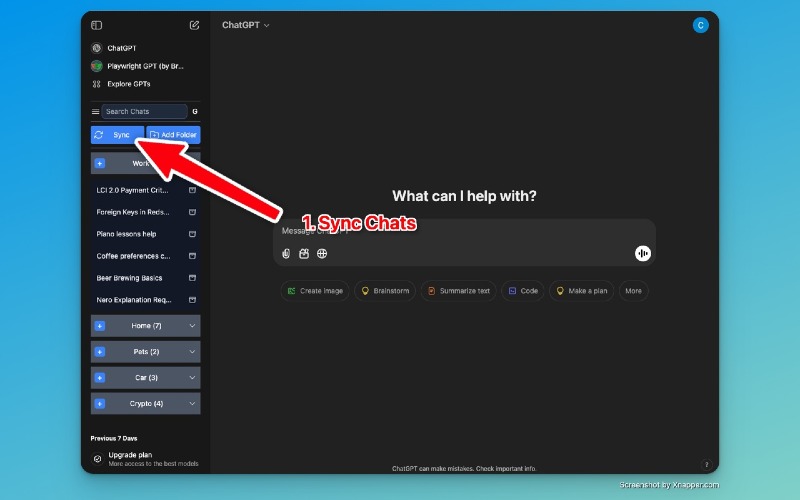Screen dimensions: 800x500
Task: Expand the Car (3) folder chevron
Action: [192, 378]
